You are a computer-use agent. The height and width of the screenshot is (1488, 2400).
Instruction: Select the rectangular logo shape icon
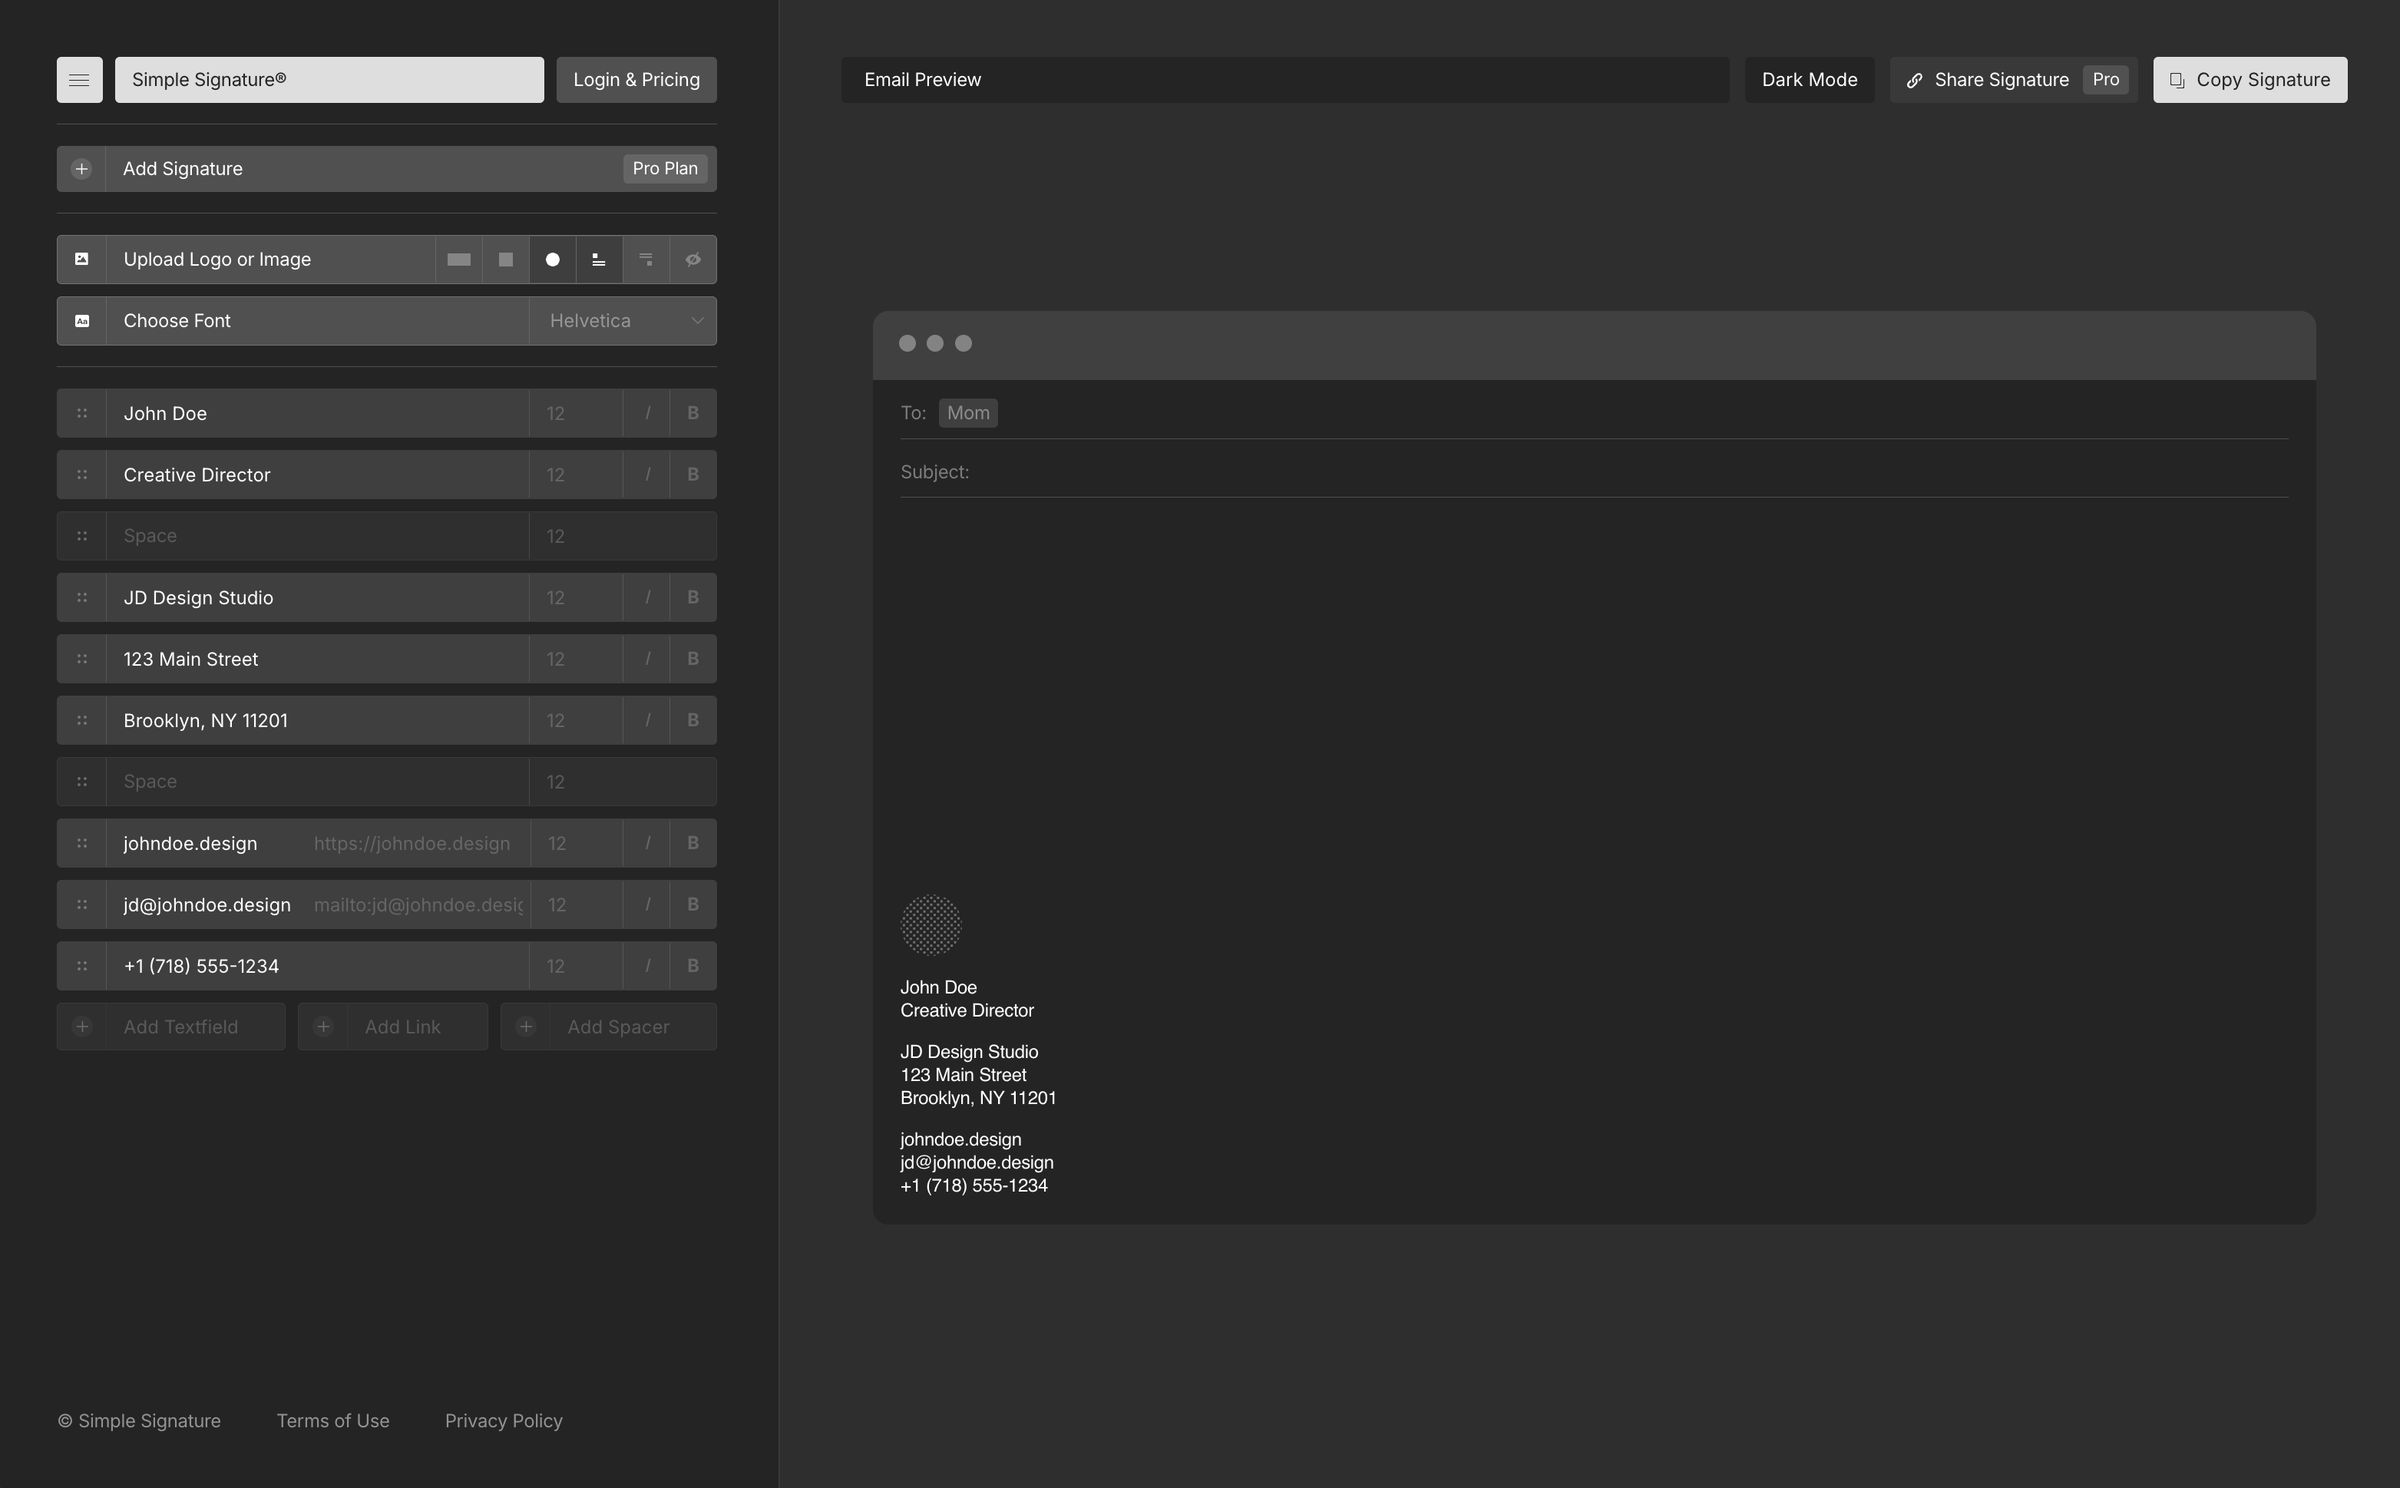click(459, 260)
